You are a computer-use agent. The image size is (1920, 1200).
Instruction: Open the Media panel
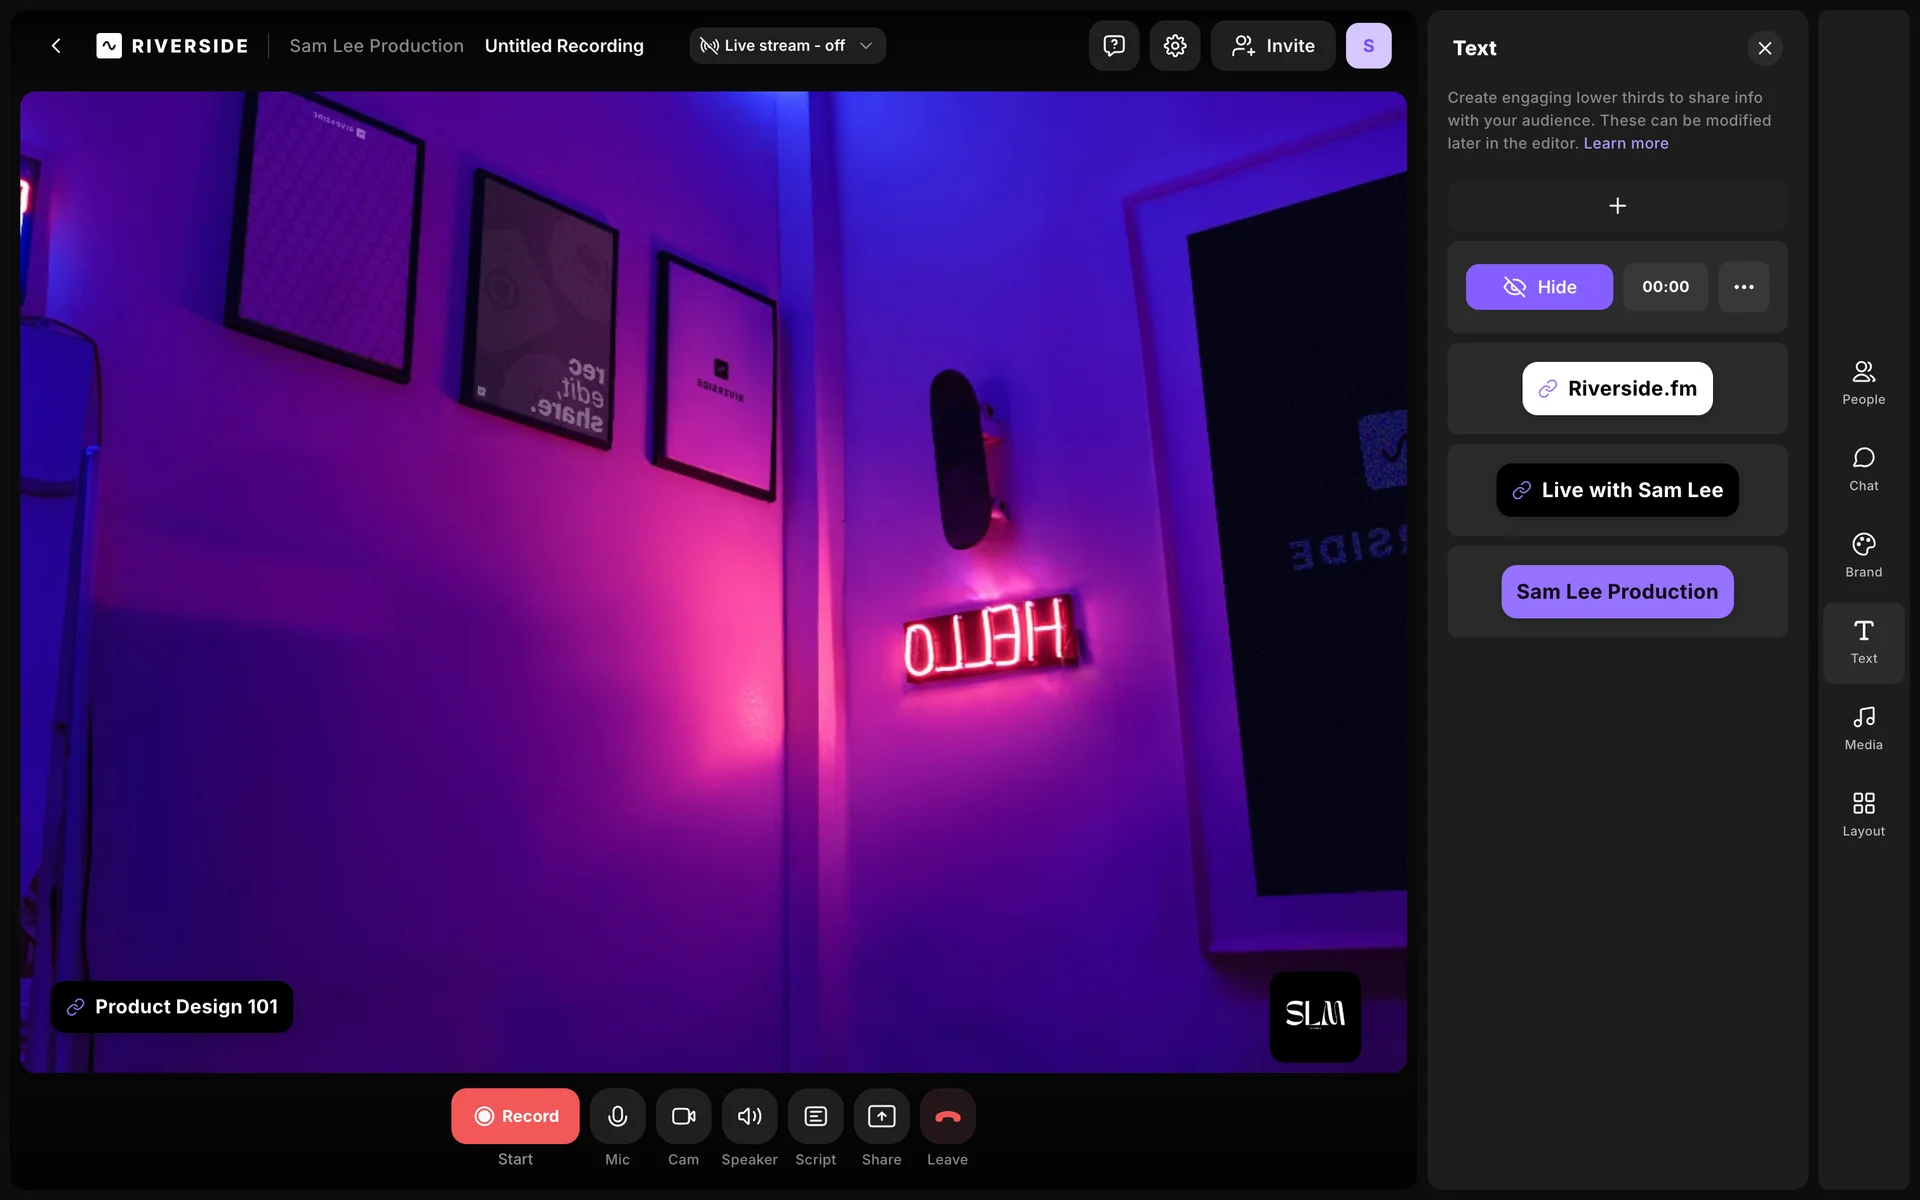[x=1863, y=728]
